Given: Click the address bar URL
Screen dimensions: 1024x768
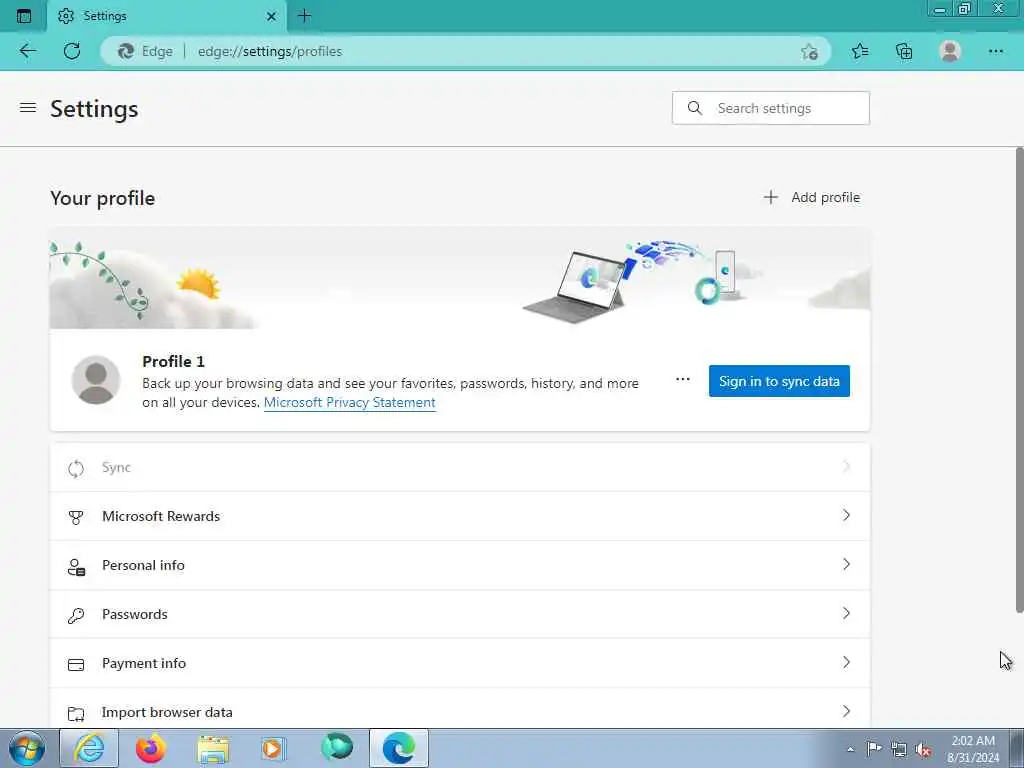Looking at the screenshot, I should [x=270, y=51].
